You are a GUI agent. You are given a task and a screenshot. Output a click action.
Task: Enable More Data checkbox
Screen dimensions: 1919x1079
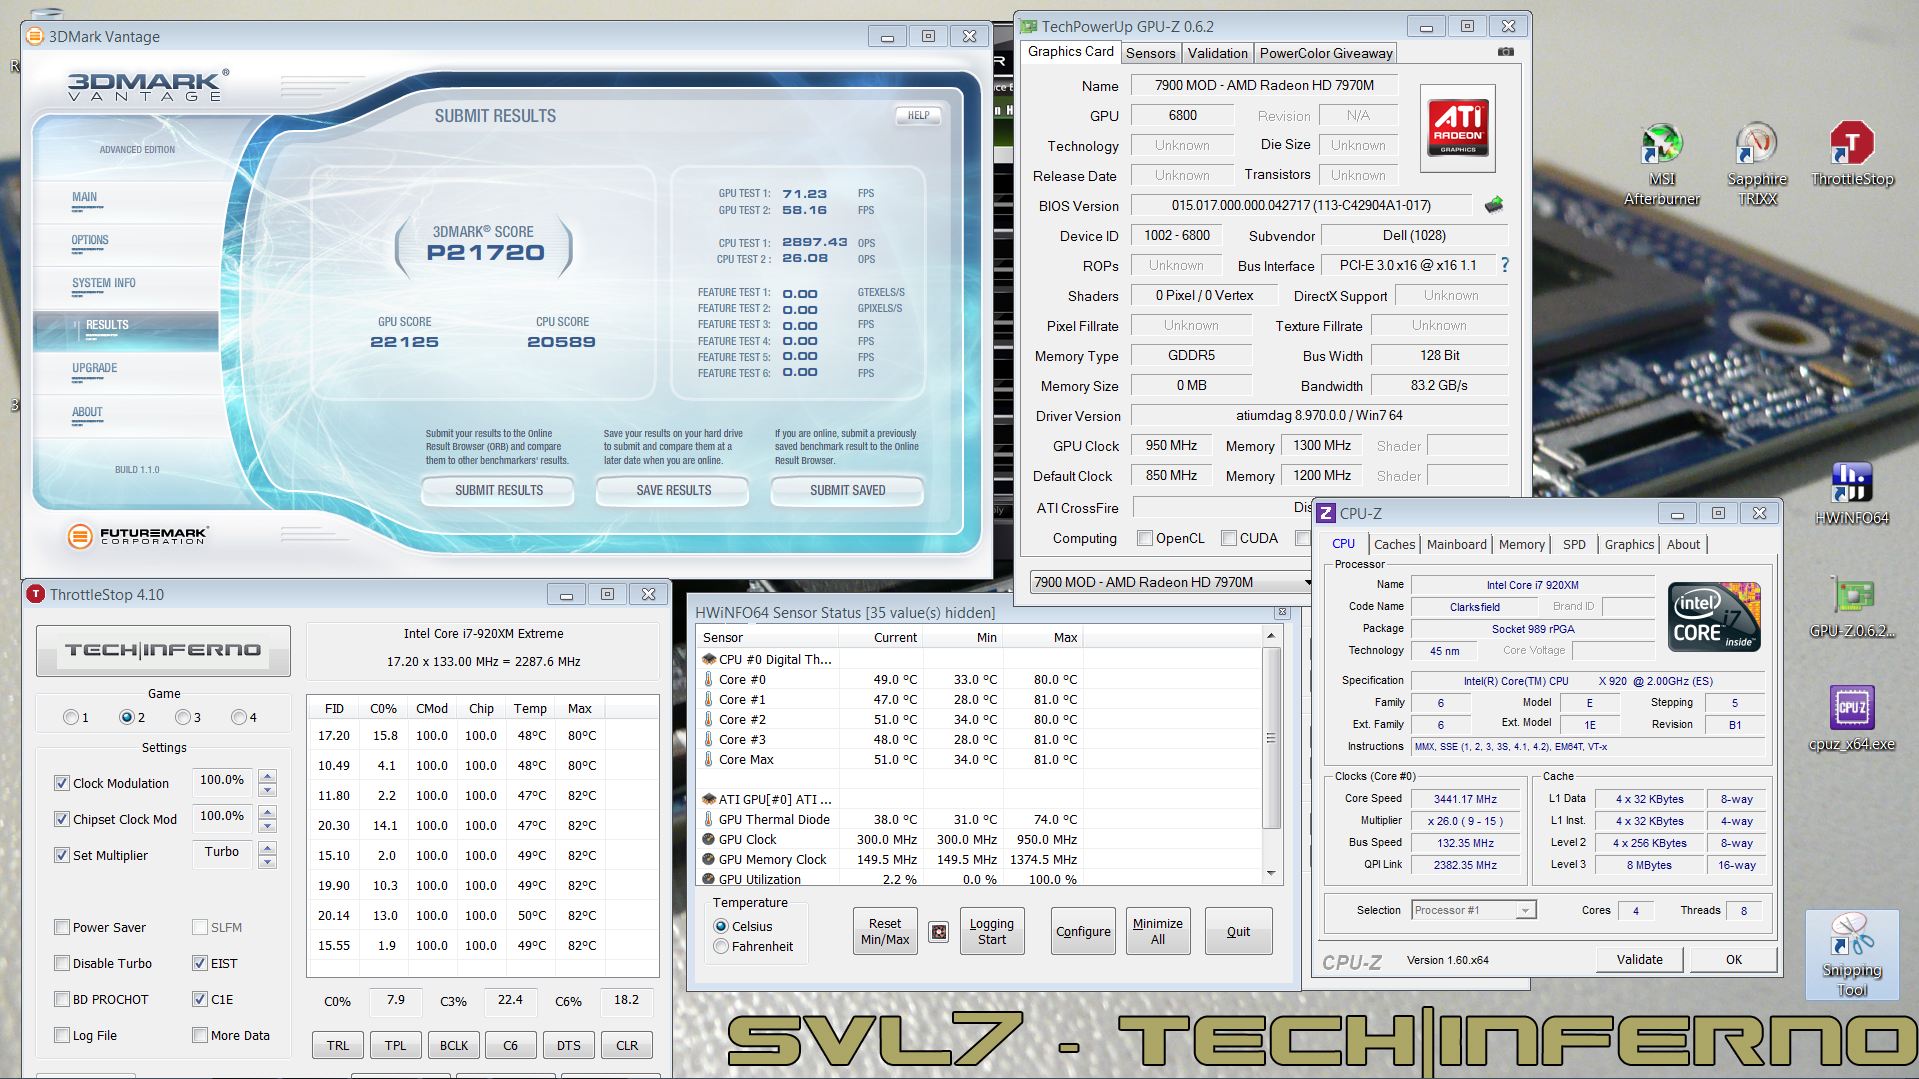tap(200, 1035)
